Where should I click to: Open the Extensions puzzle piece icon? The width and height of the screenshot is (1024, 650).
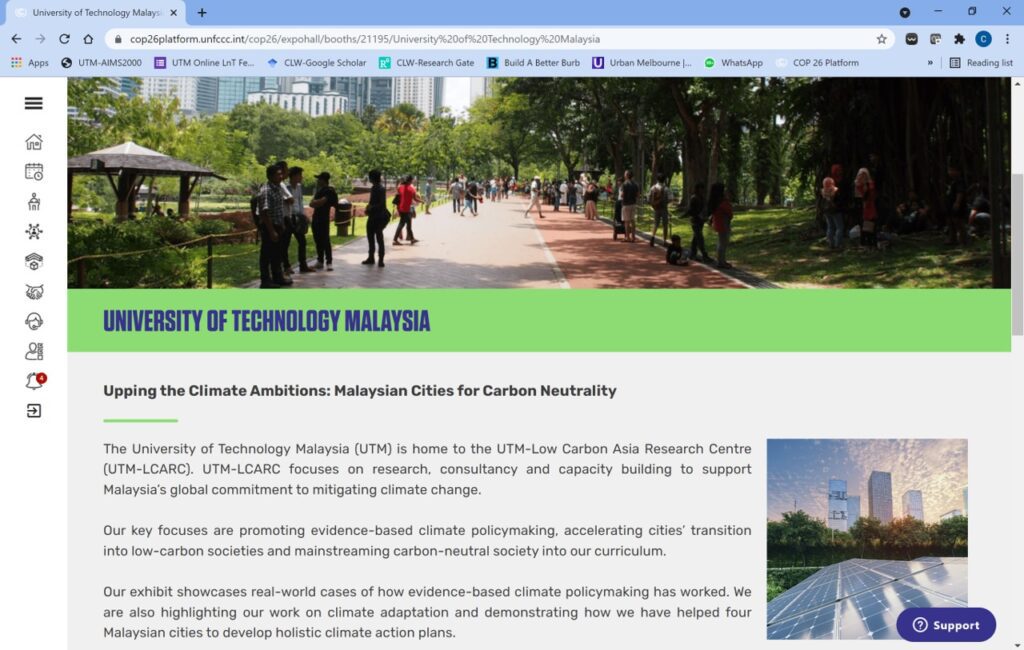click(959, 39)
